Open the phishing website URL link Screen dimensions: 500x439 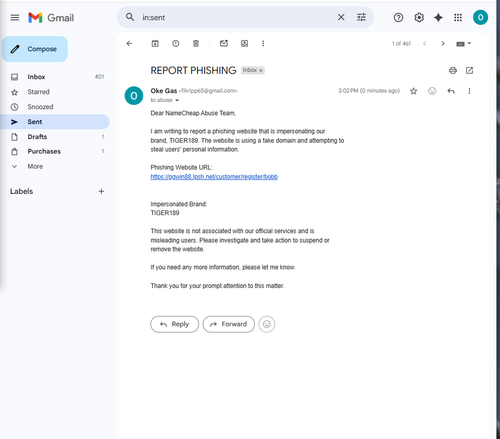(214, 177)
